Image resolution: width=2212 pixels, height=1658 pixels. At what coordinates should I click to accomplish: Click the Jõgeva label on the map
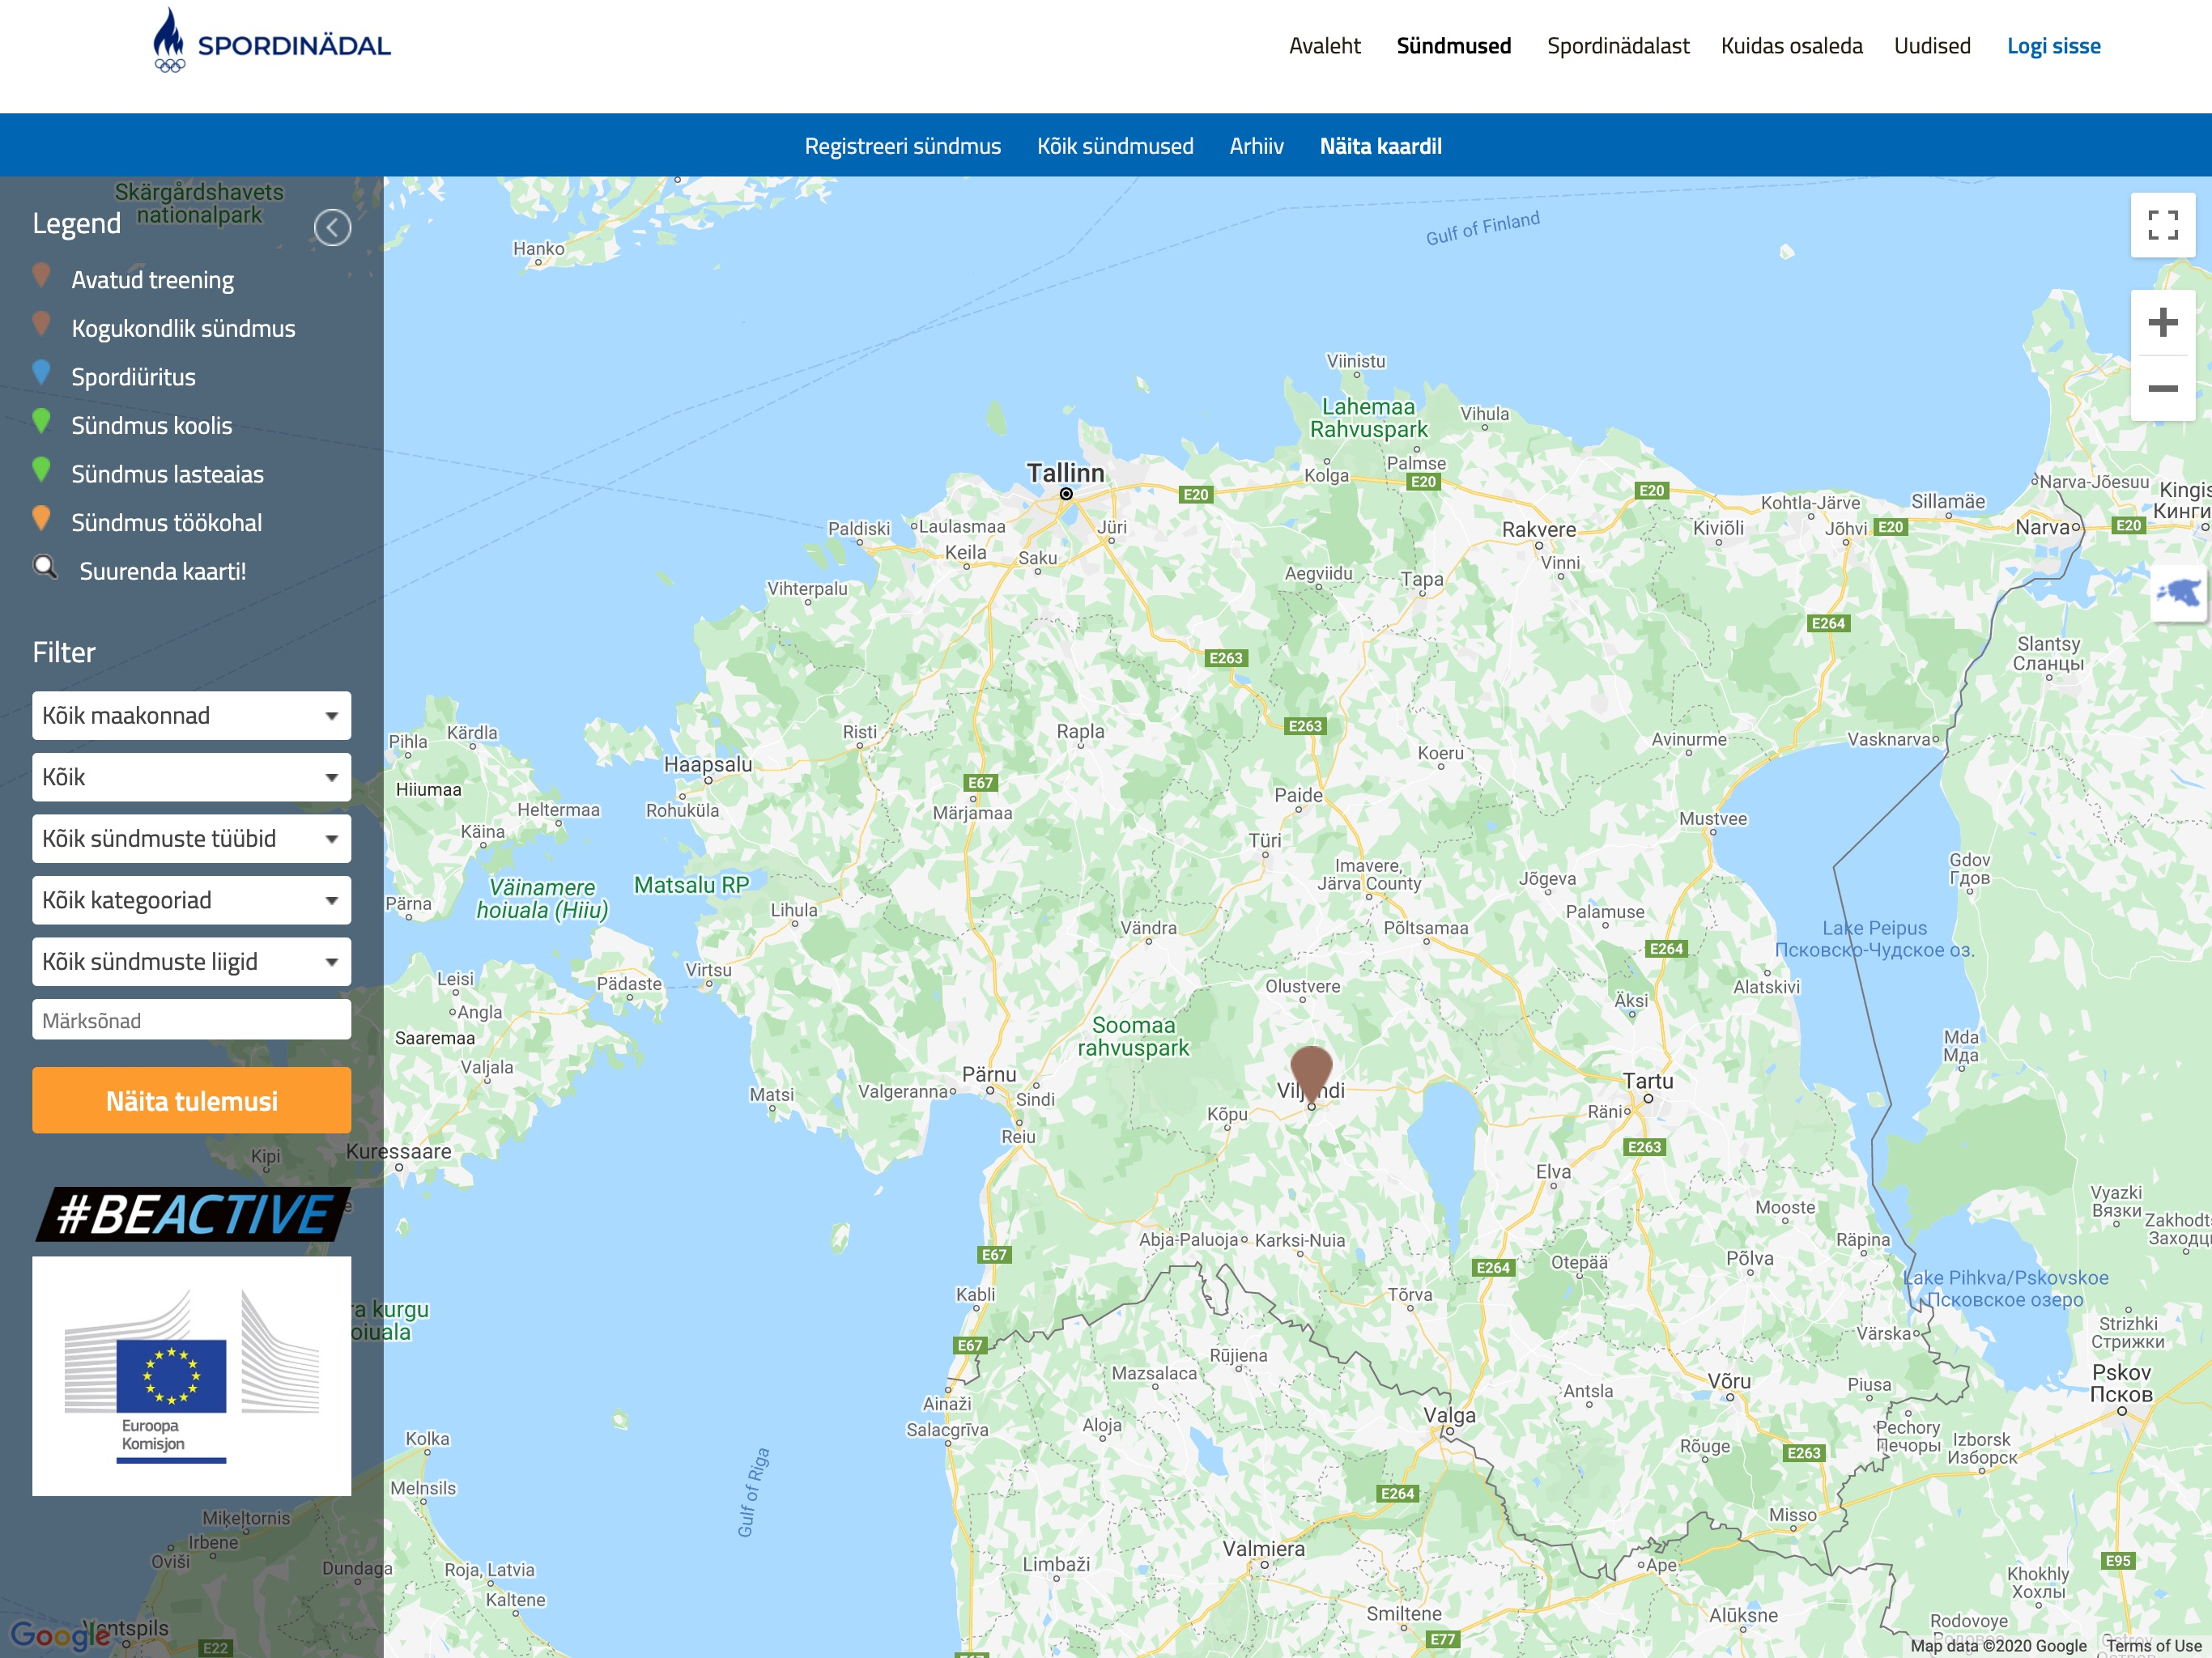click(x=1547, y=879)
